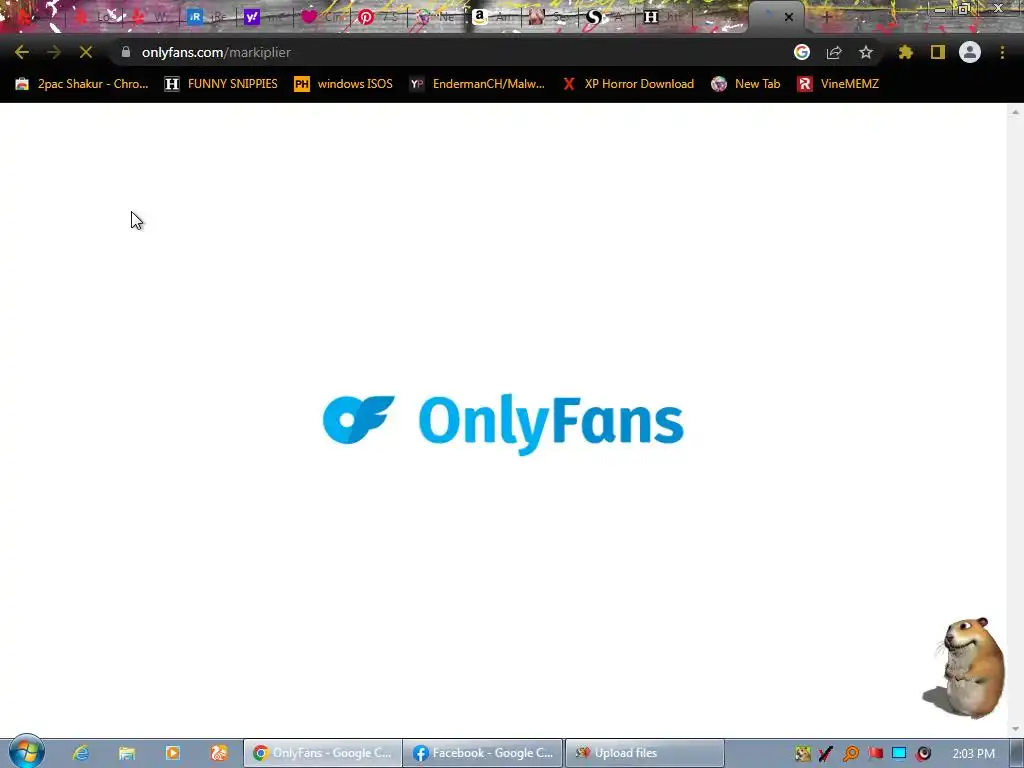This screenshot has height=768, width=1024.
Task: View site information via the lock icon
Action: point(126,52)
